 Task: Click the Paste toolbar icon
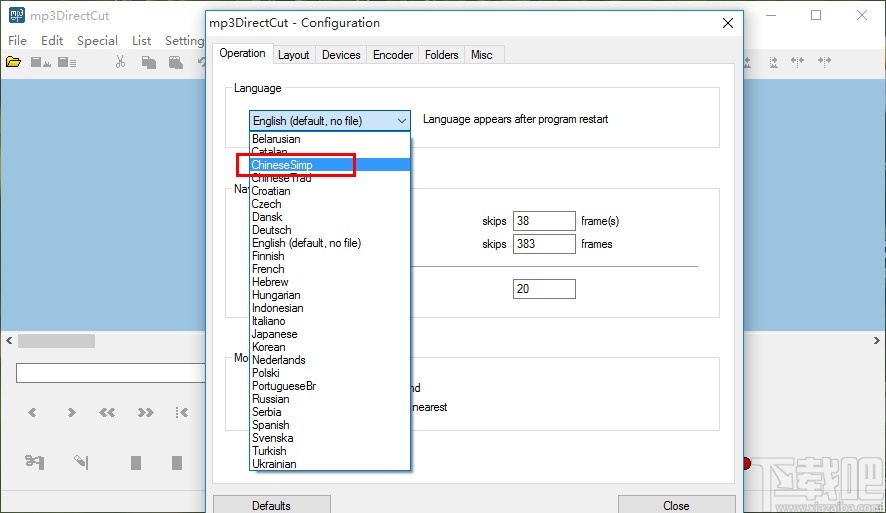[176, 62]
